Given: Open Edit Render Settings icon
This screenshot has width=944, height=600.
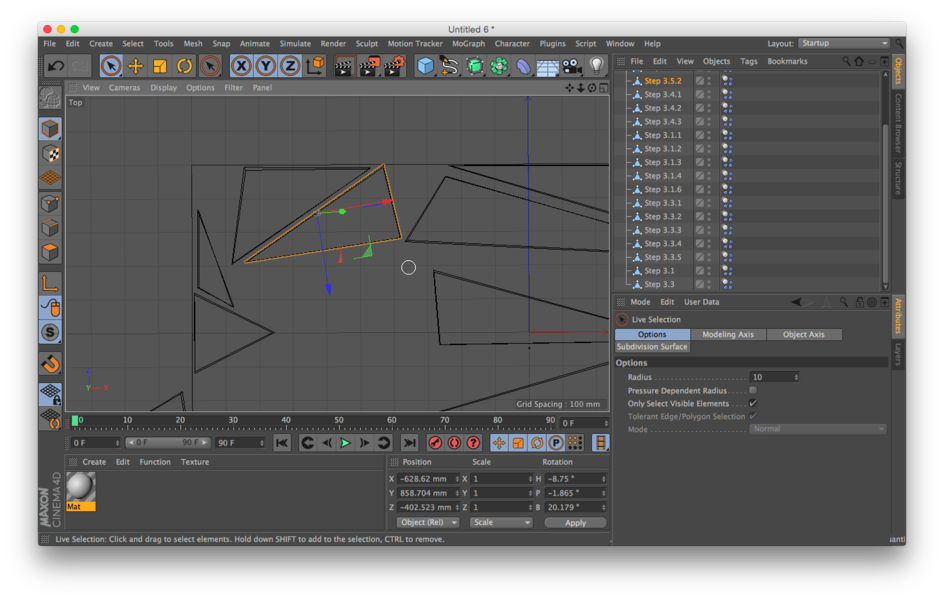Looking at the screenshot, I should (394, 66).
